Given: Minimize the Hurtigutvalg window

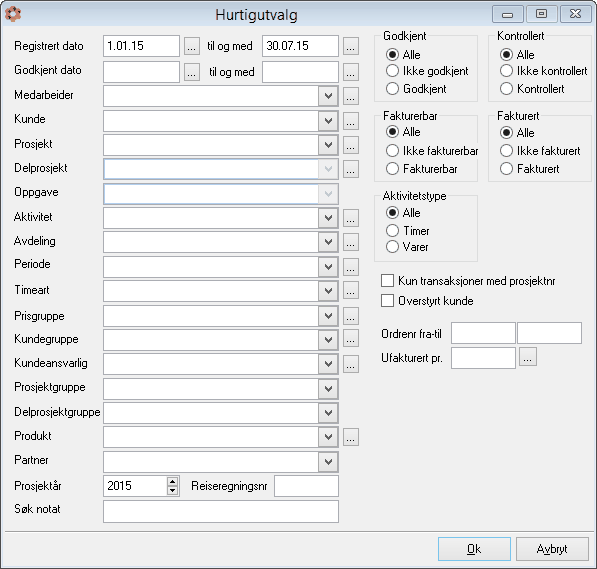Looking at the screenshot, I should click(x=508, y=14).
